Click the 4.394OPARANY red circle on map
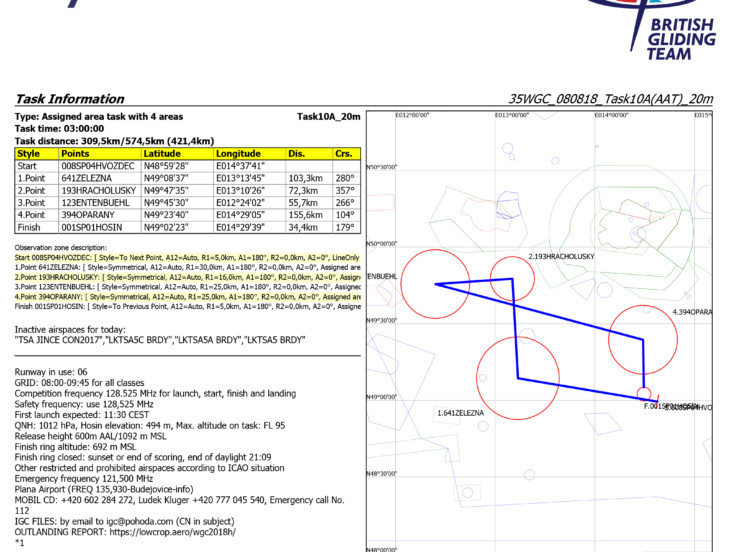 click(645, 341)
